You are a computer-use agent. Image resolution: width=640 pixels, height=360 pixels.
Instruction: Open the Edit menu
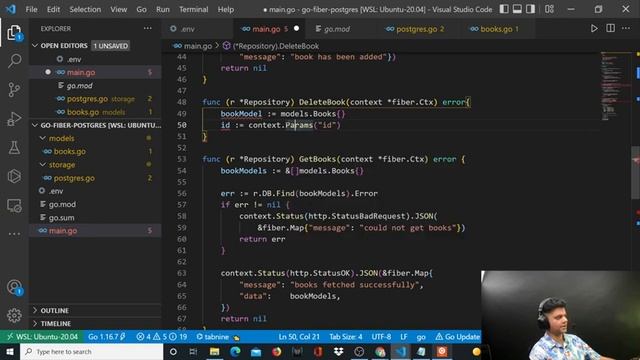click(53, 9)
